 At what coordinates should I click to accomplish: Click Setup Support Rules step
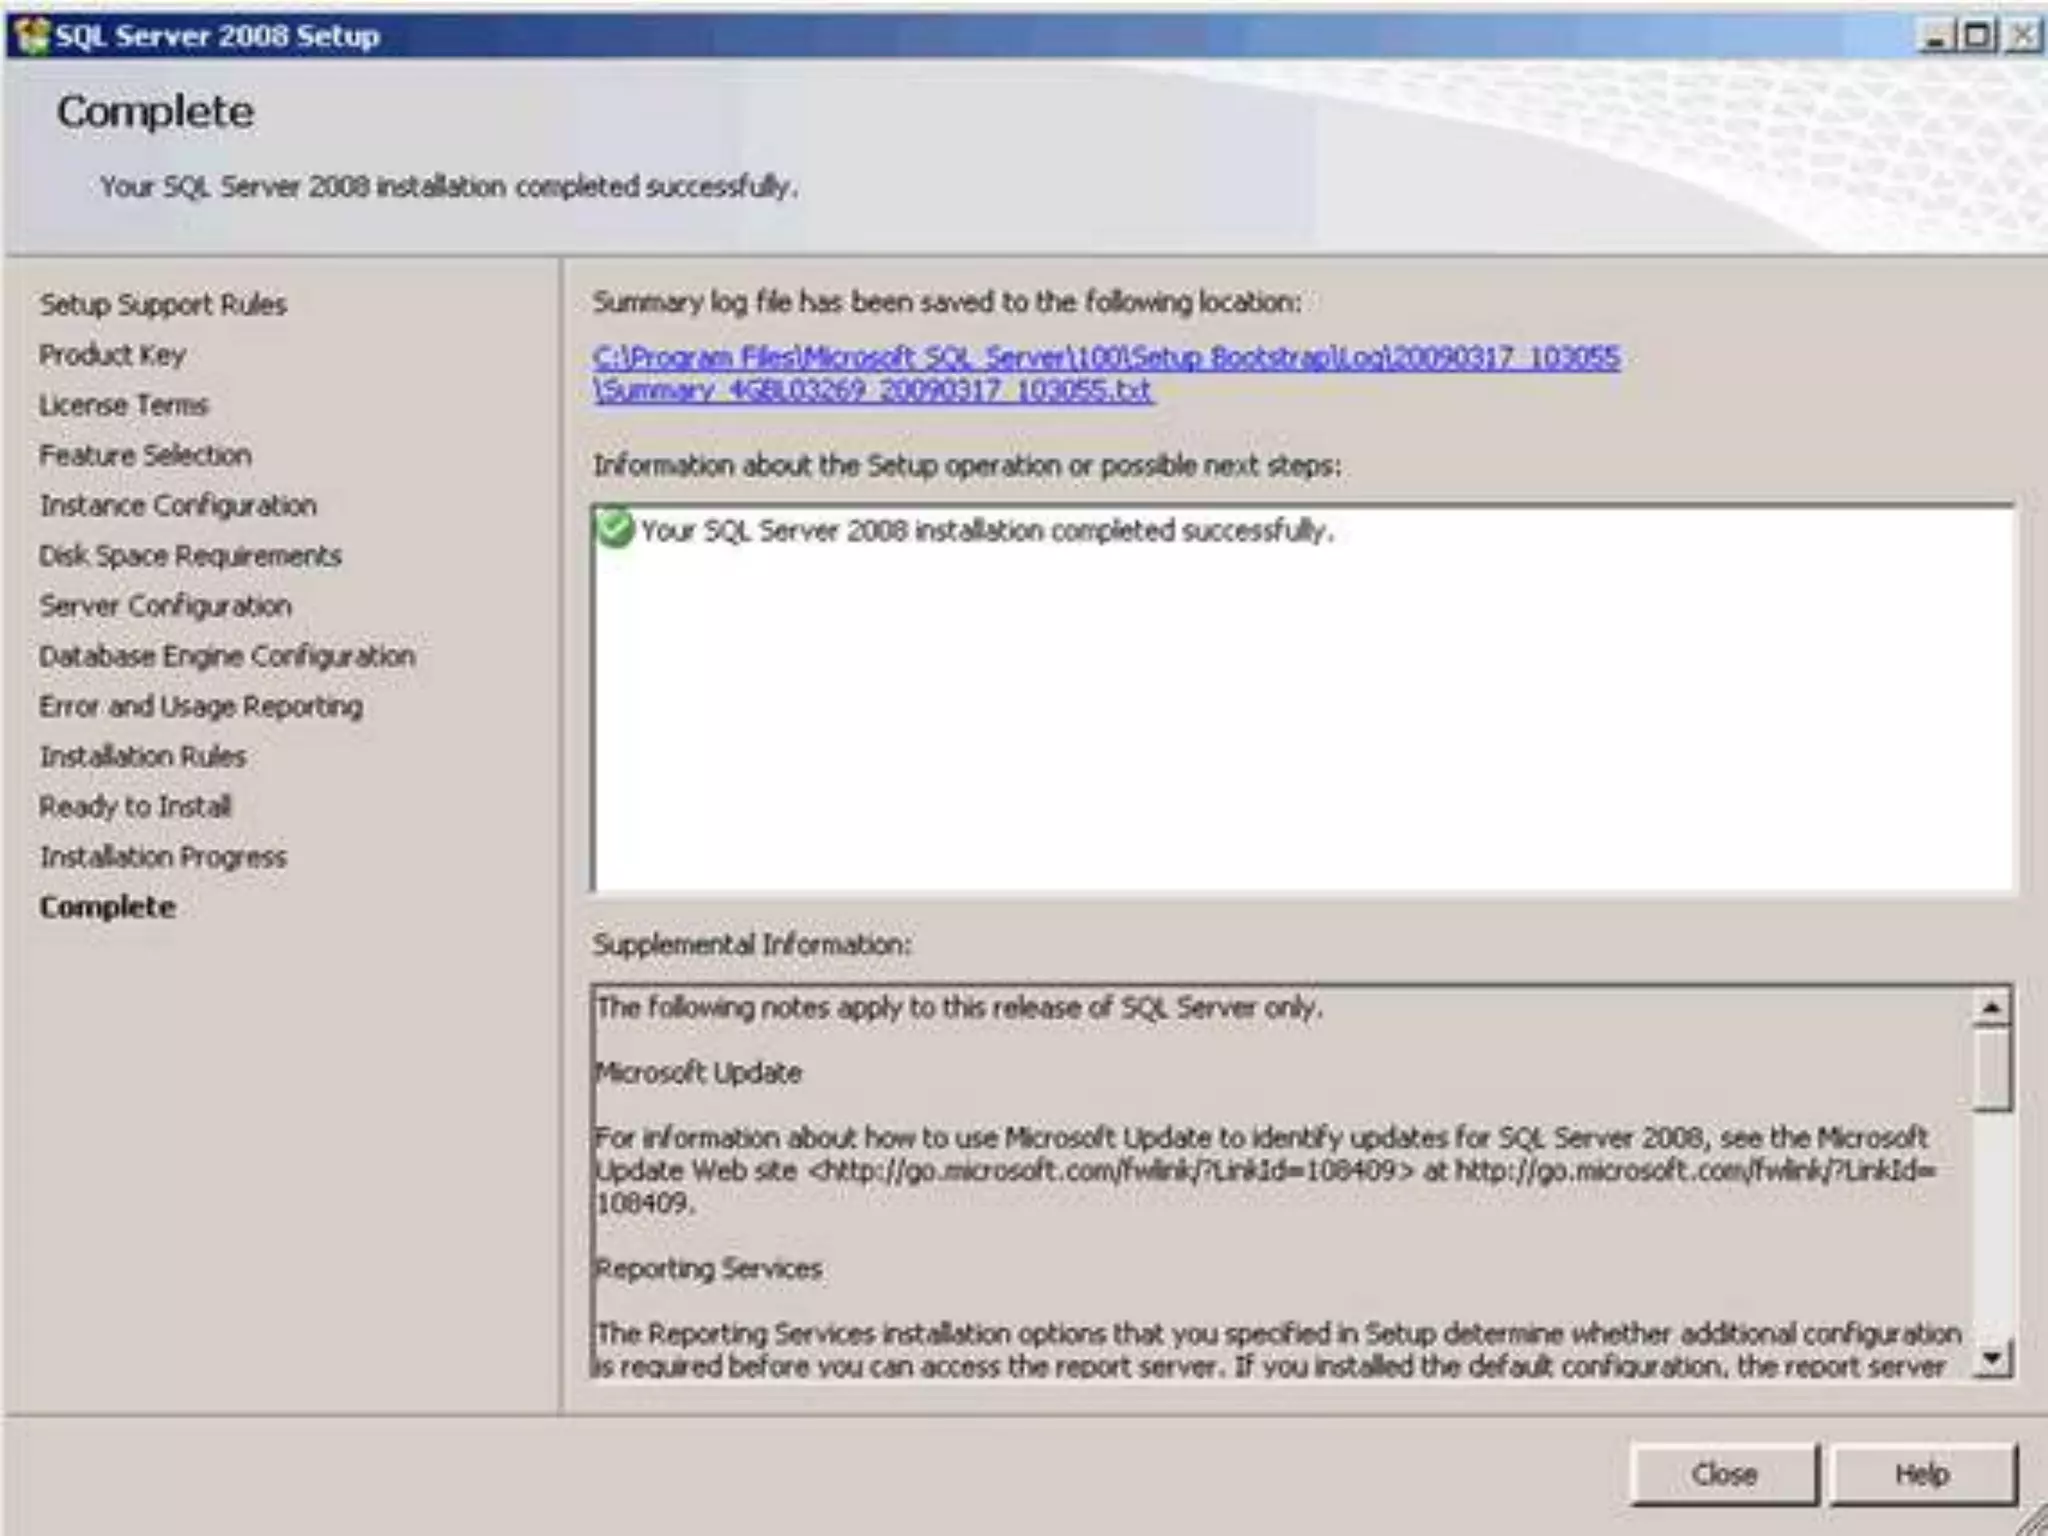click(163, 304)
